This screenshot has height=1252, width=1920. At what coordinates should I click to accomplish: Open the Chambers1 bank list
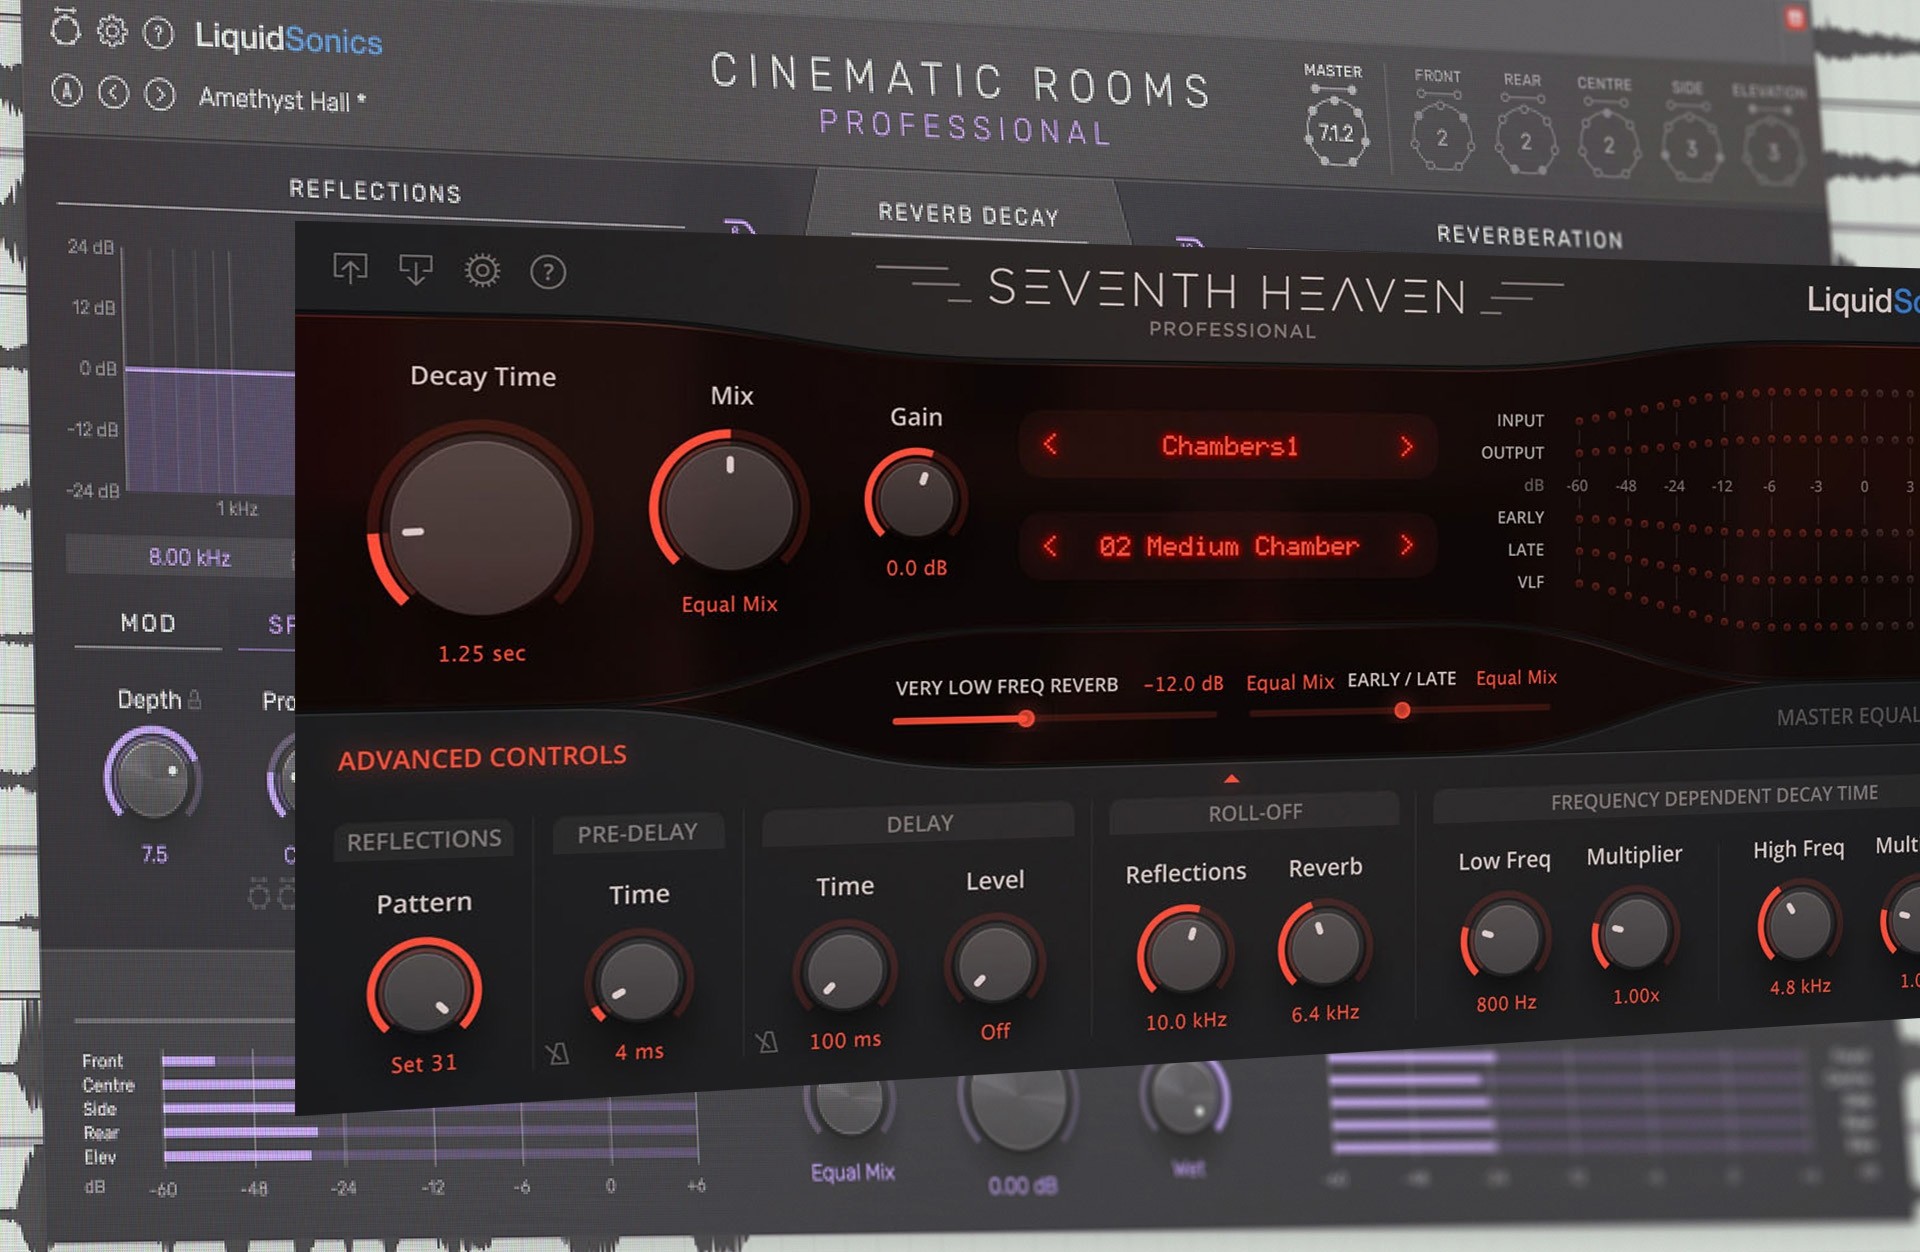coord(1229,446)
